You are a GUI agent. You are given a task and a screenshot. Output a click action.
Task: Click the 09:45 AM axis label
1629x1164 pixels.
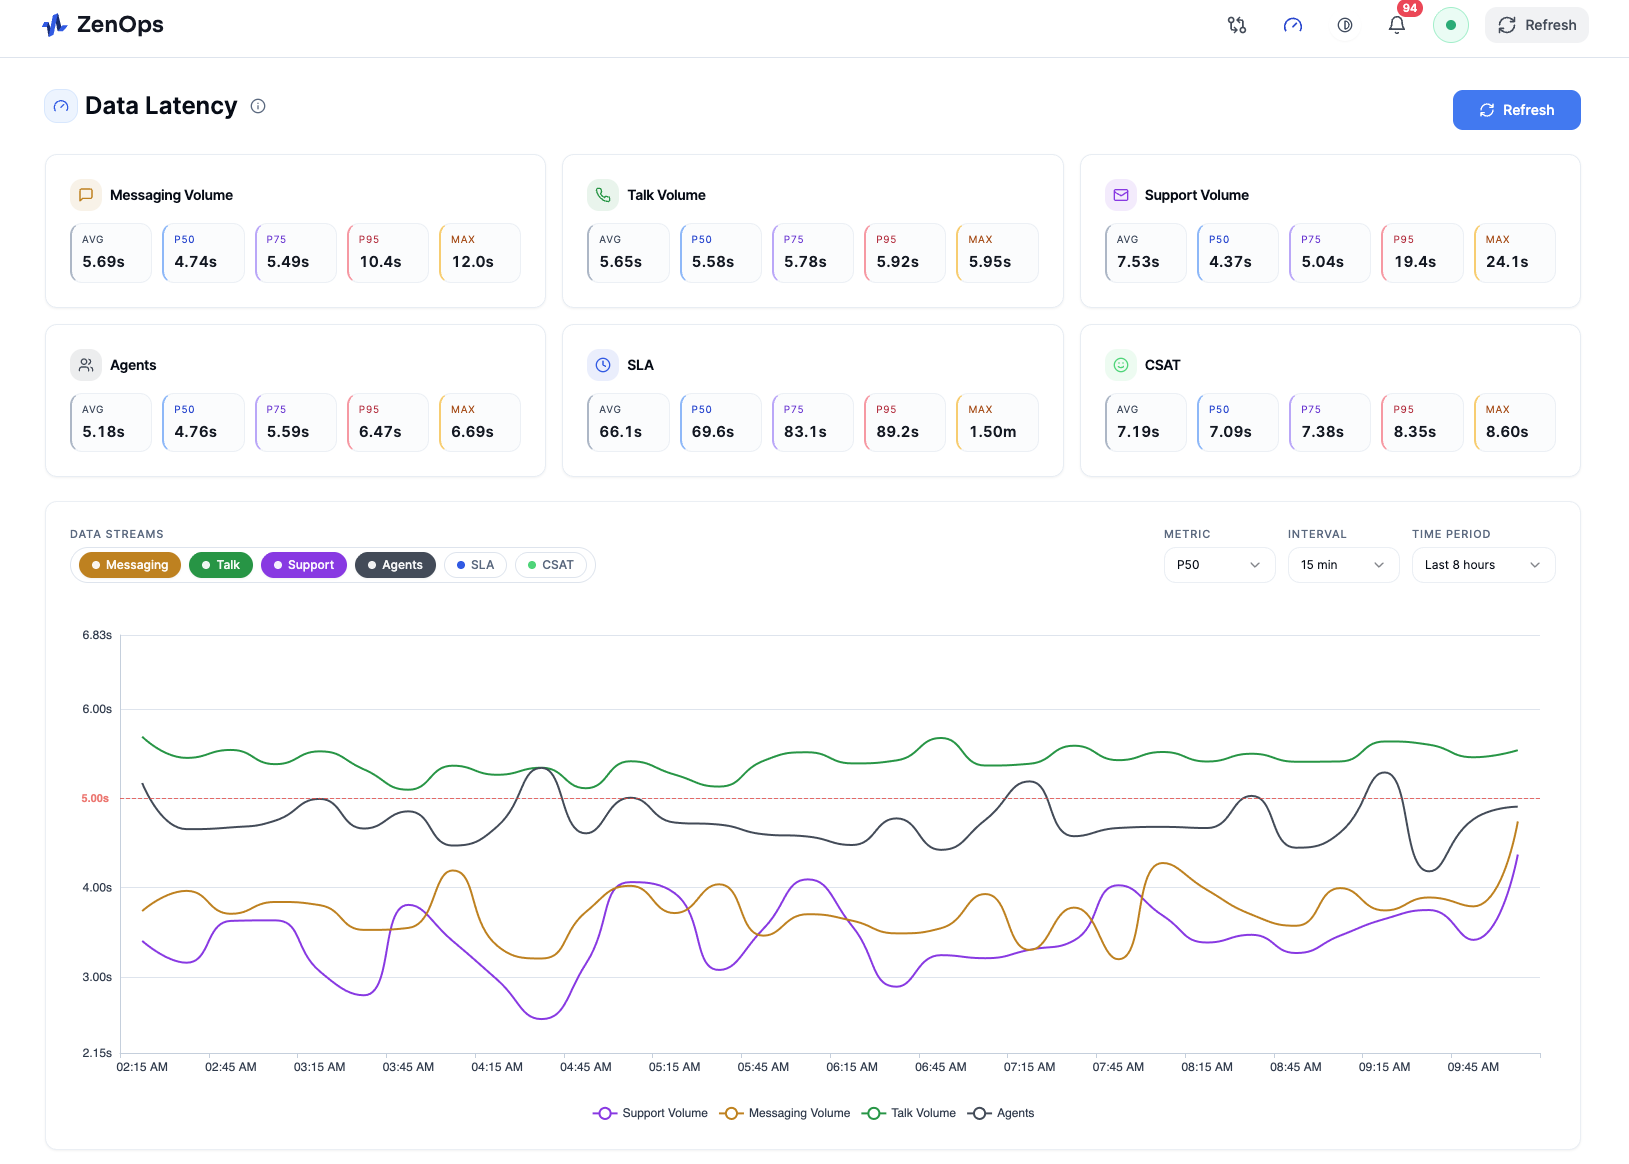click(1473, 1067)
